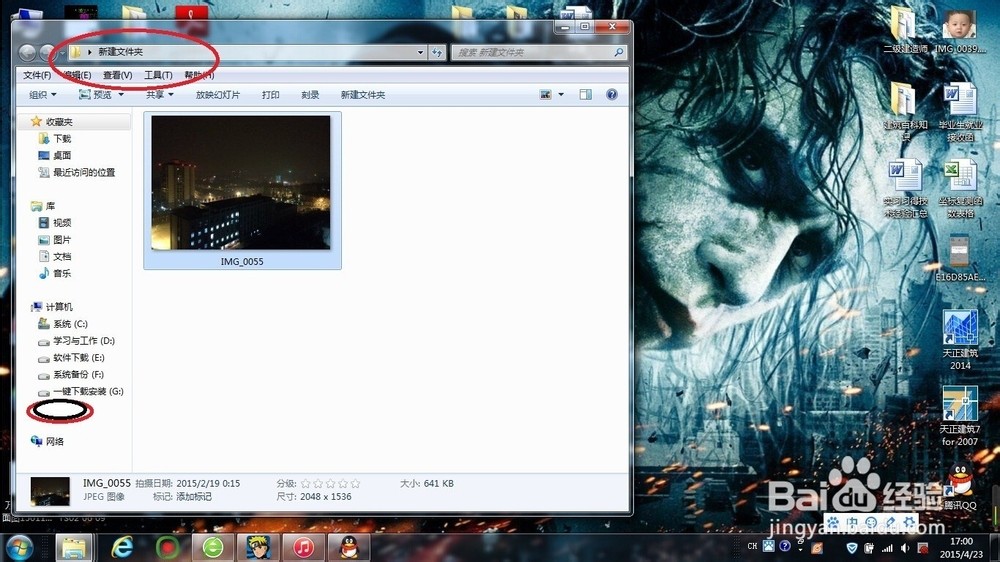Select 收藏夹 in the navigation pane

[59, 121]
